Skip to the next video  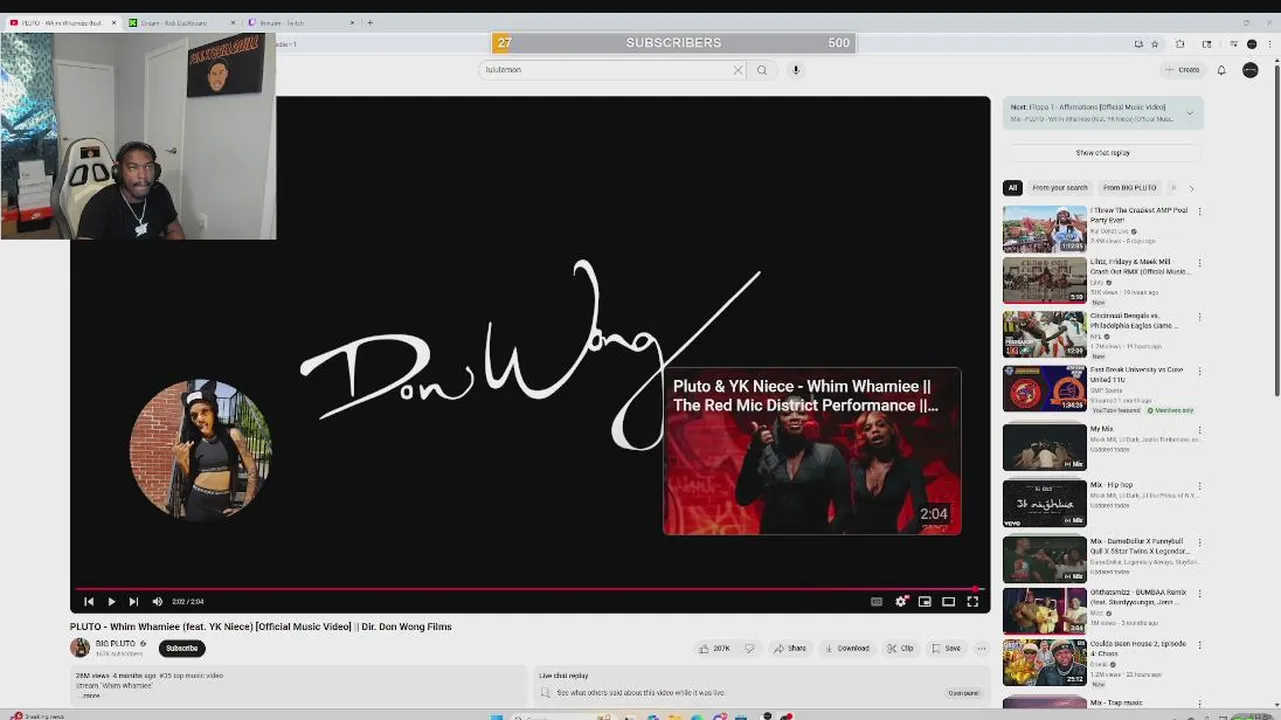tap(133, 601)
